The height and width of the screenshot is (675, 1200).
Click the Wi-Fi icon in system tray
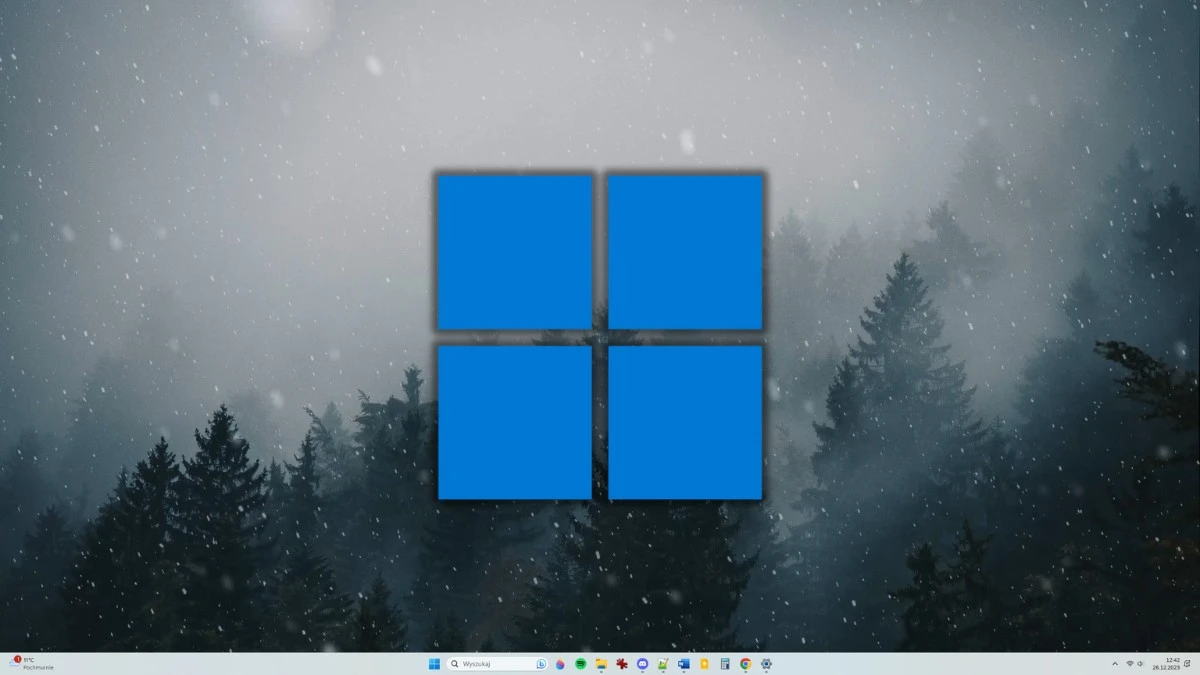tap(1130, 663)
